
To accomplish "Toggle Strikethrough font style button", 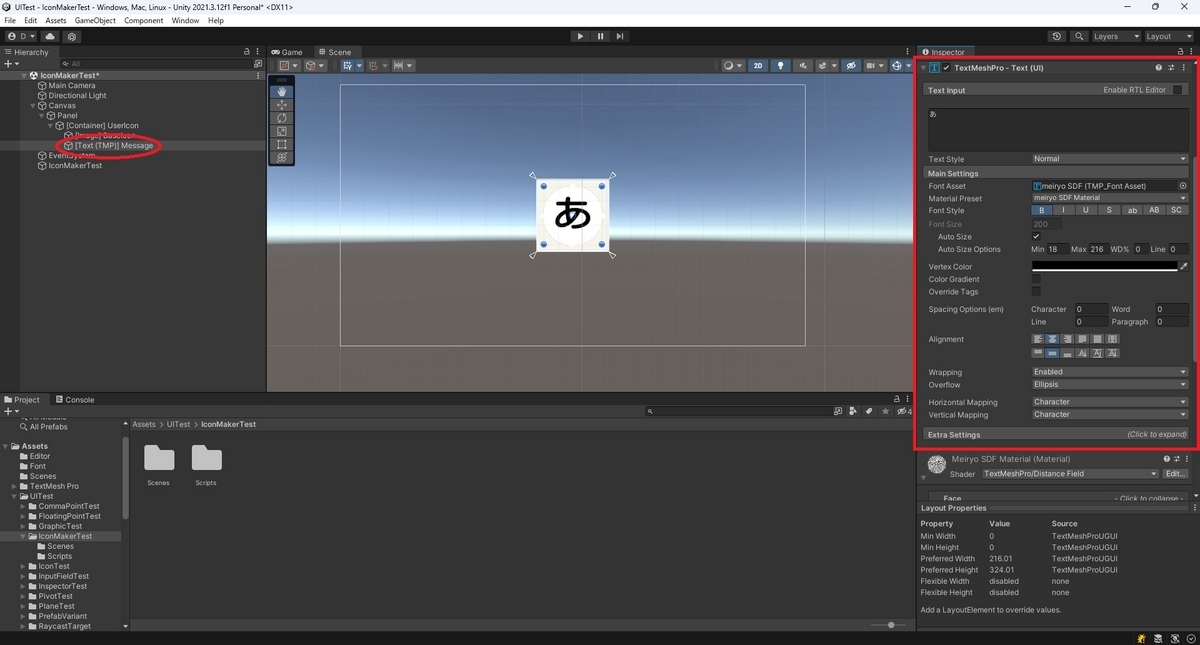I will click(1109, 211).
